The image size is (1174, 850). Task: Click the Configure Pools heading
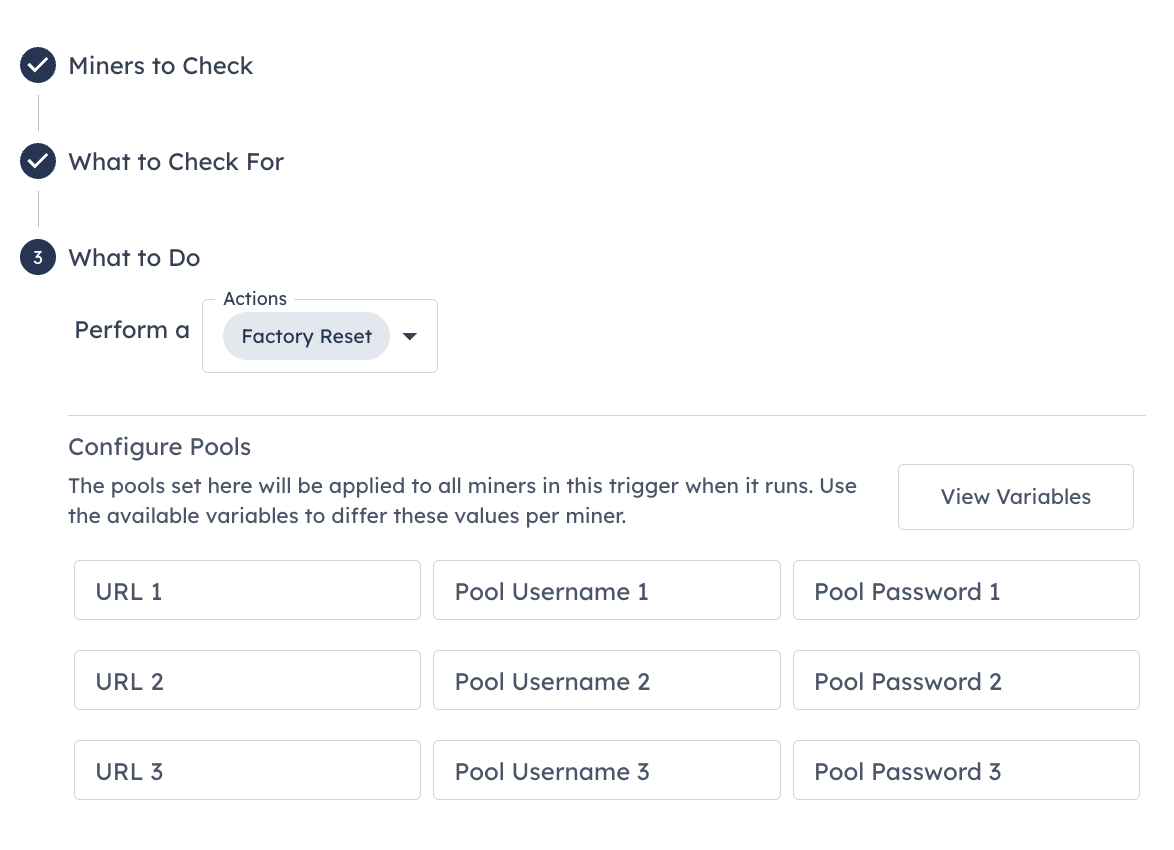[x=159, y=447]
